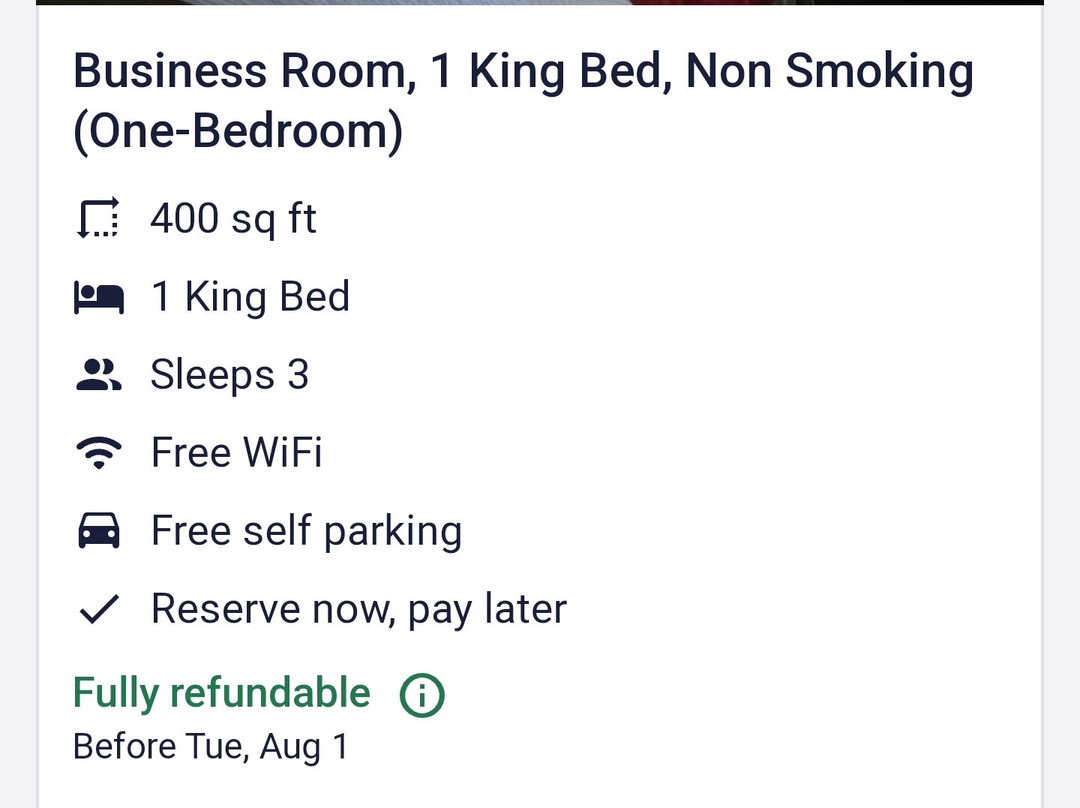
Task: Select the king bed icon
Action: click(x=99, y=296)
